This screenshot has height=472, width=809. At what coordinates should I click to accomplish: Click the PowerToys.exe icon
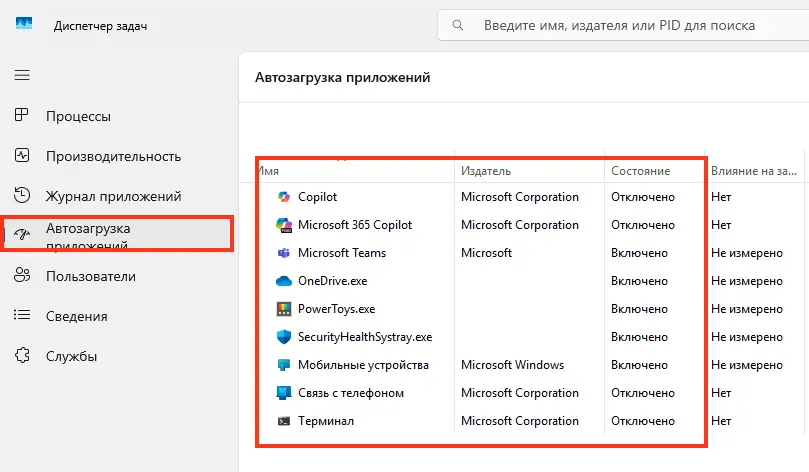pyautogui.click(x=284, y=308)
